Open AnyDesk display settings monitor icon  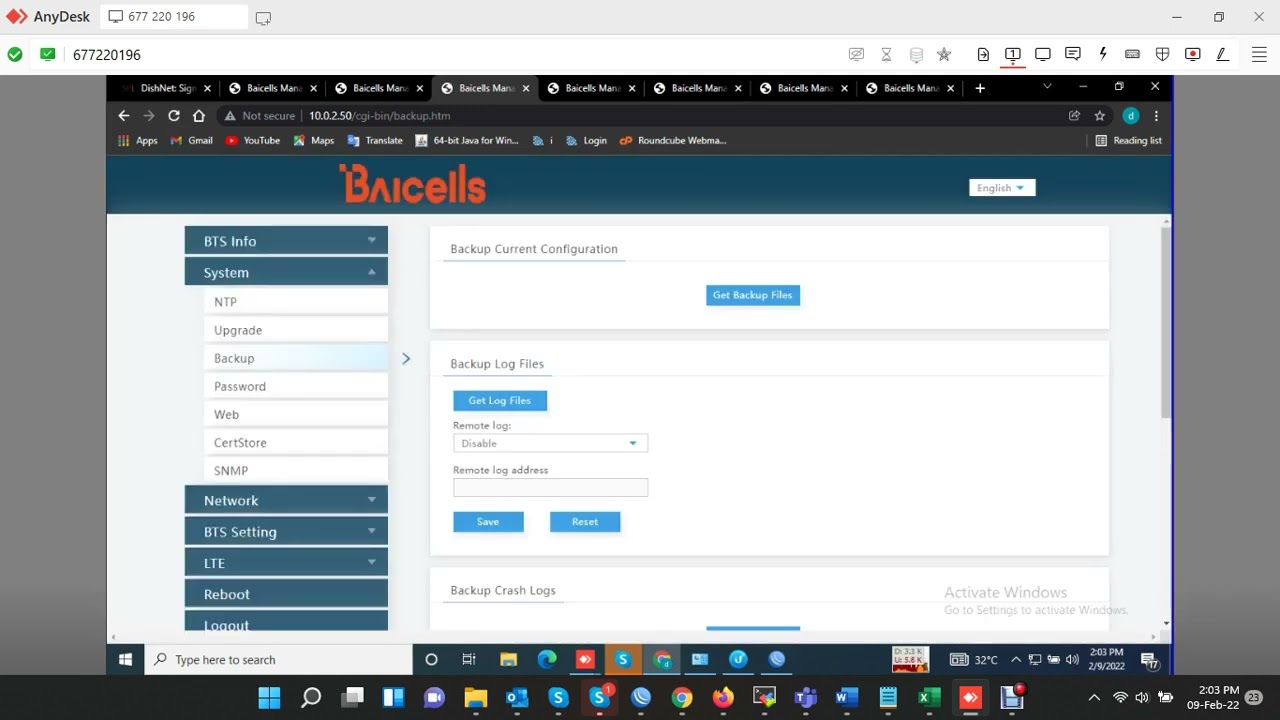pos(1042,54)
